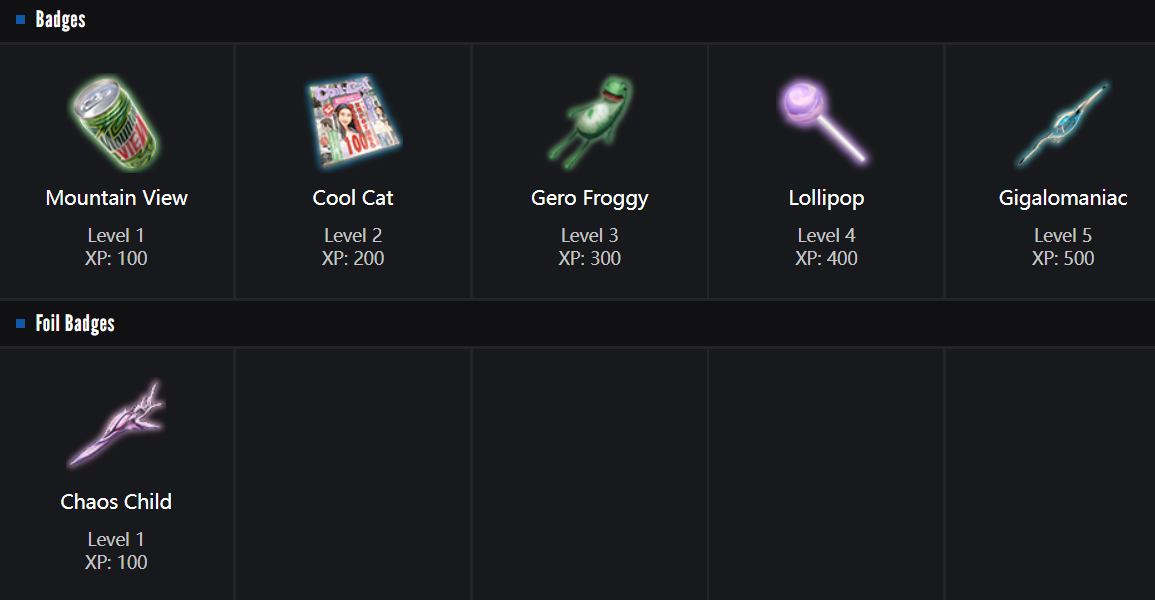Click the Chaos Child foil badge name
The image size is (1155, 600).
point(116,502)
